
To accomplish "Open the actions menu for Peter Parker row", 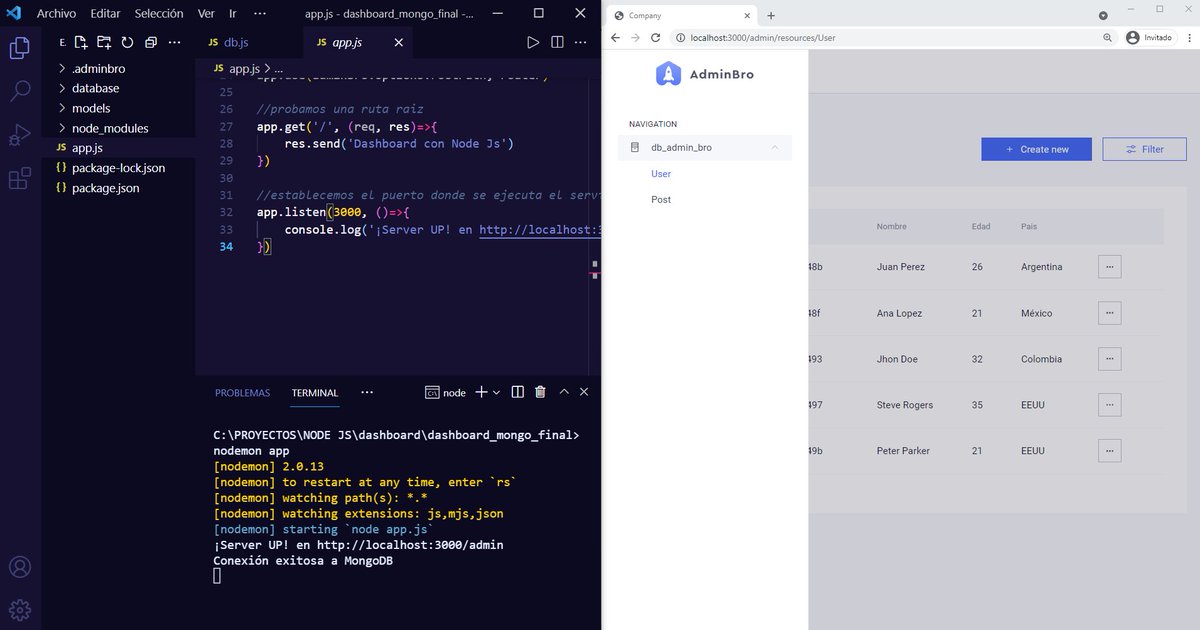I will [x=1109, y=451].
